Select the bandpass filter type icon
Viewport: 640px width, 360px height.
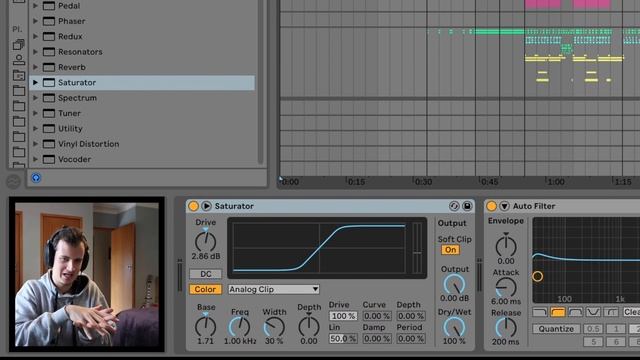tap(576, 312)
